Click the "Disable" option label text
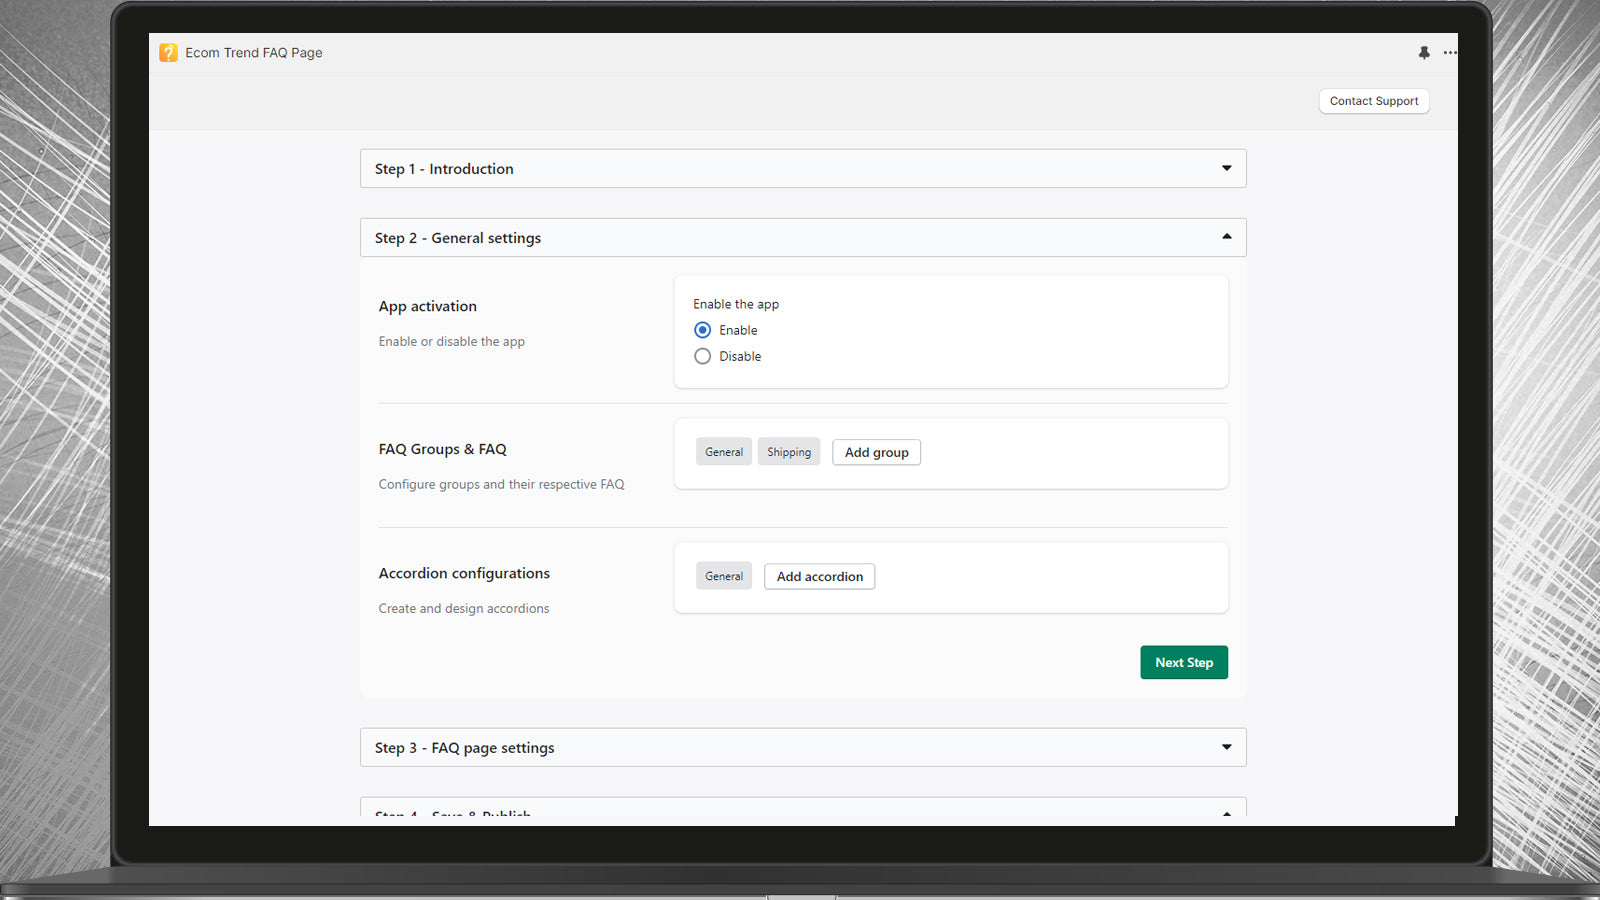The height and width of the screenshot is (900, 1600). click(x=740, y=356)
